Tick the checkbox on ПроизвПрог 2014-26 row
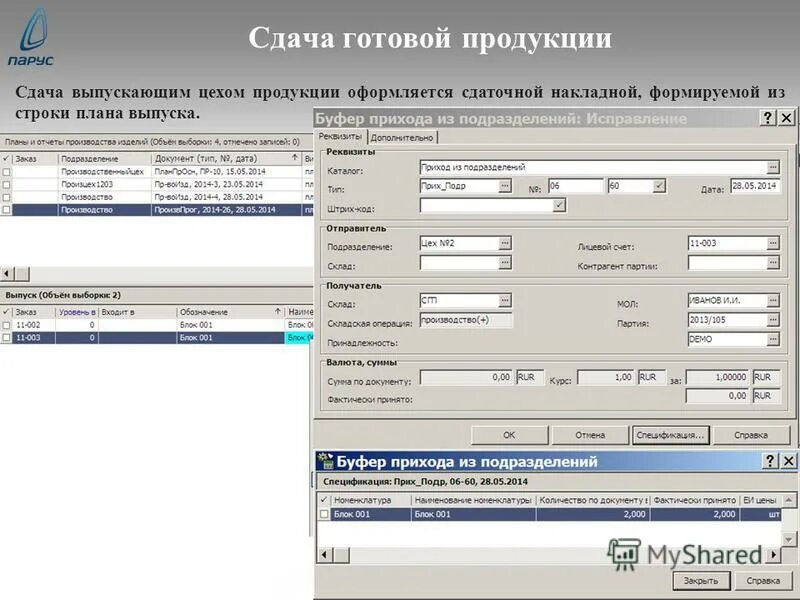The width and height of the screenshot is (800, 600). click(6, 211)
